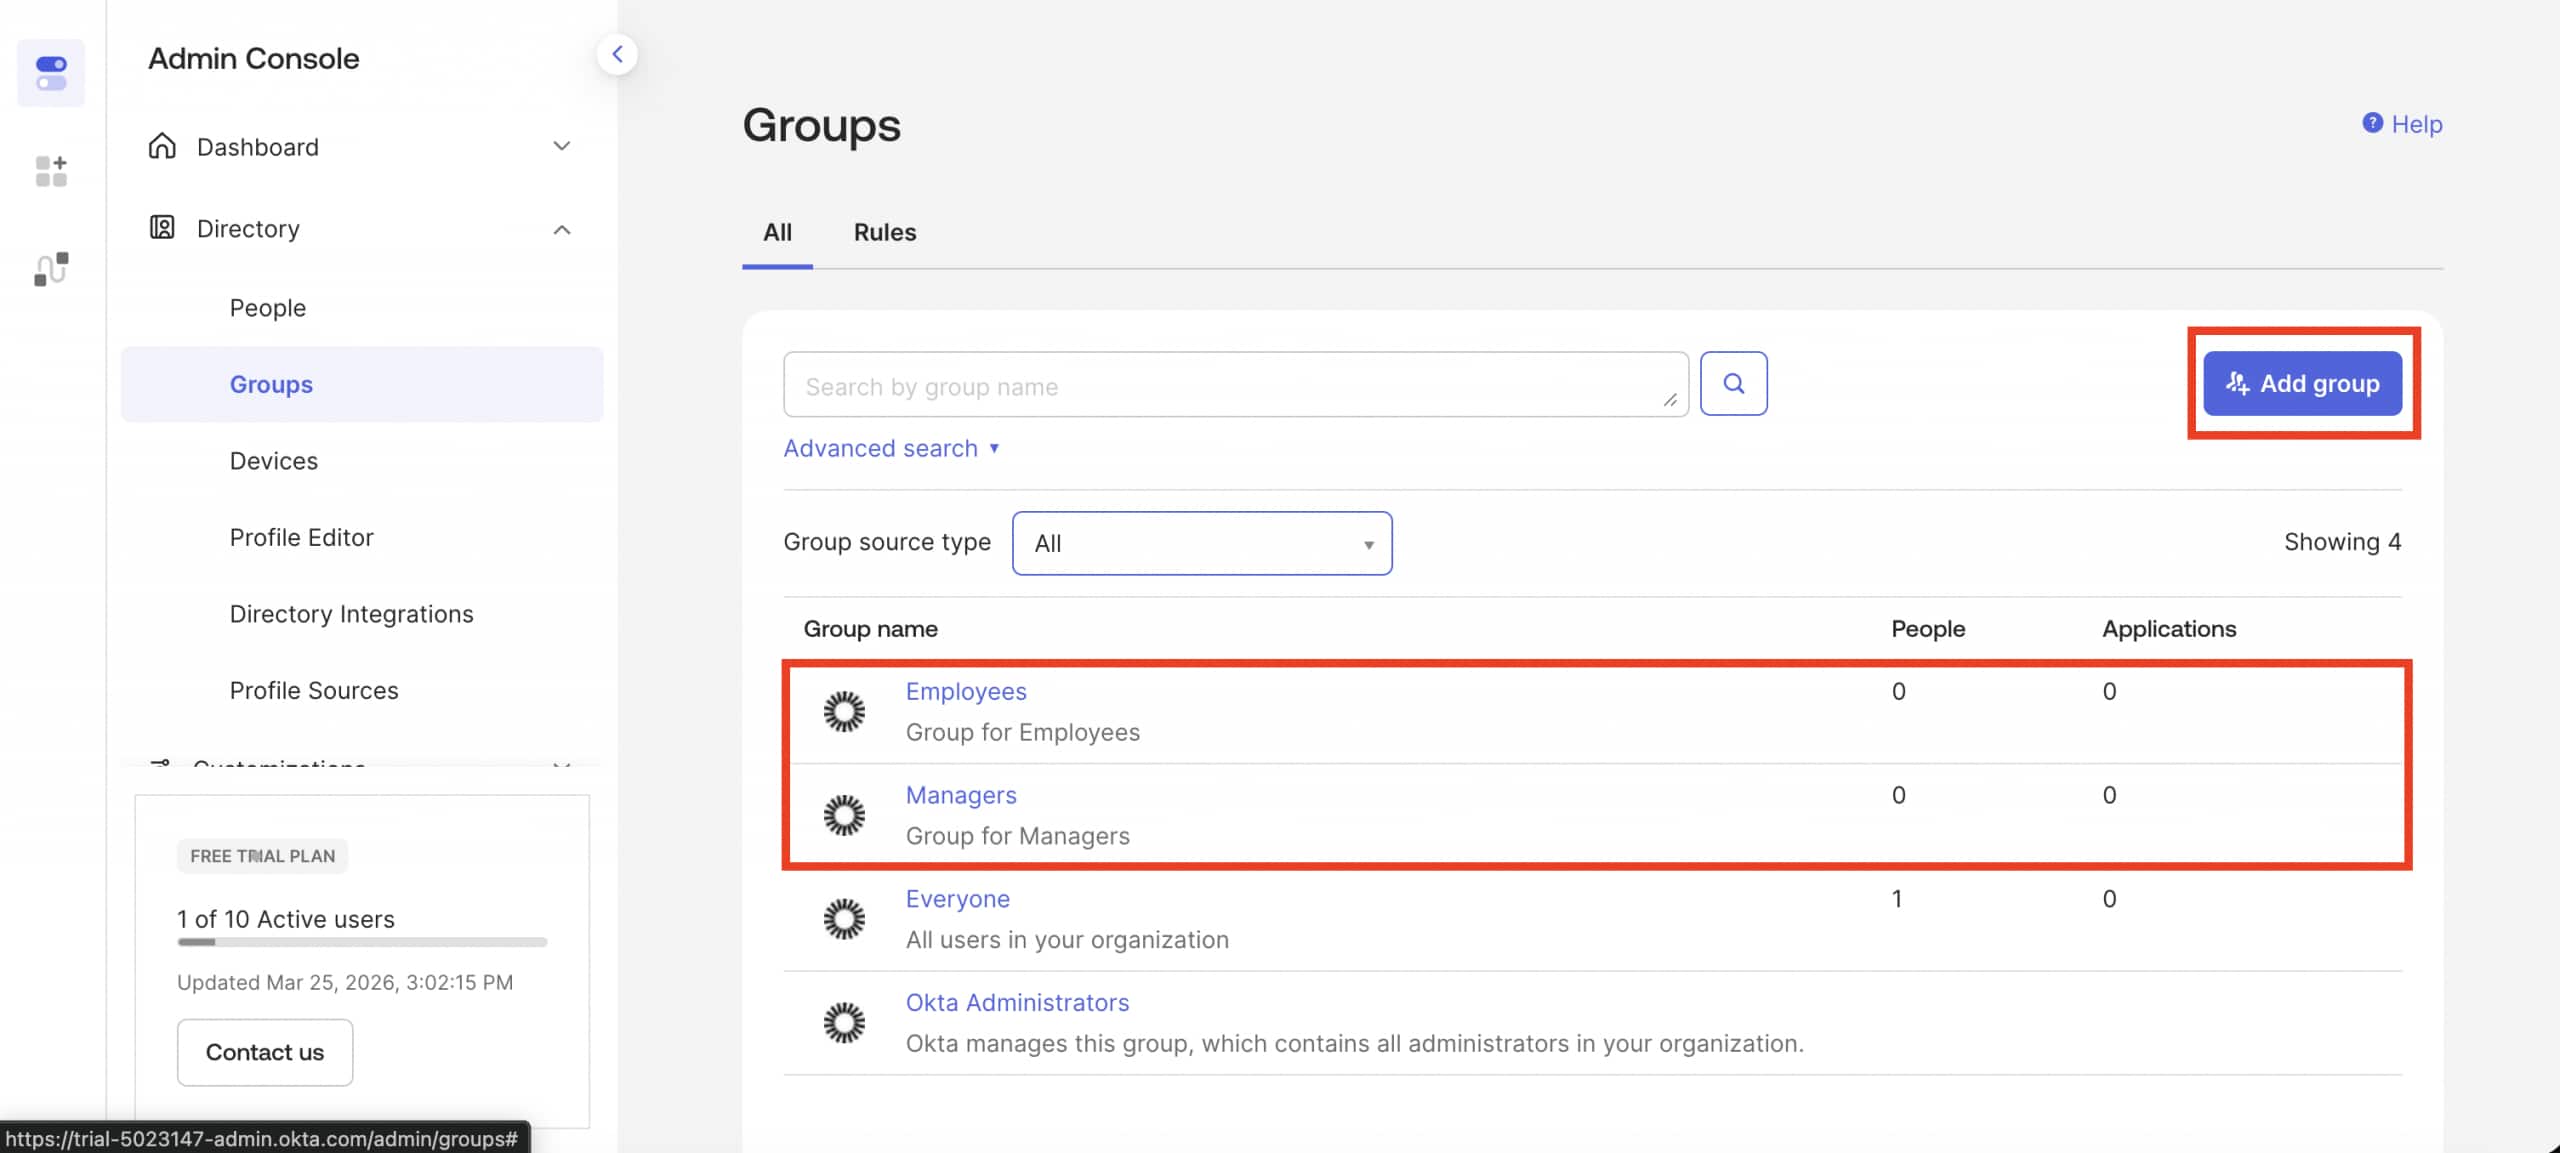Click the search magnifying glass icon
The image size is (2560, 1153).
[1734, 383]
